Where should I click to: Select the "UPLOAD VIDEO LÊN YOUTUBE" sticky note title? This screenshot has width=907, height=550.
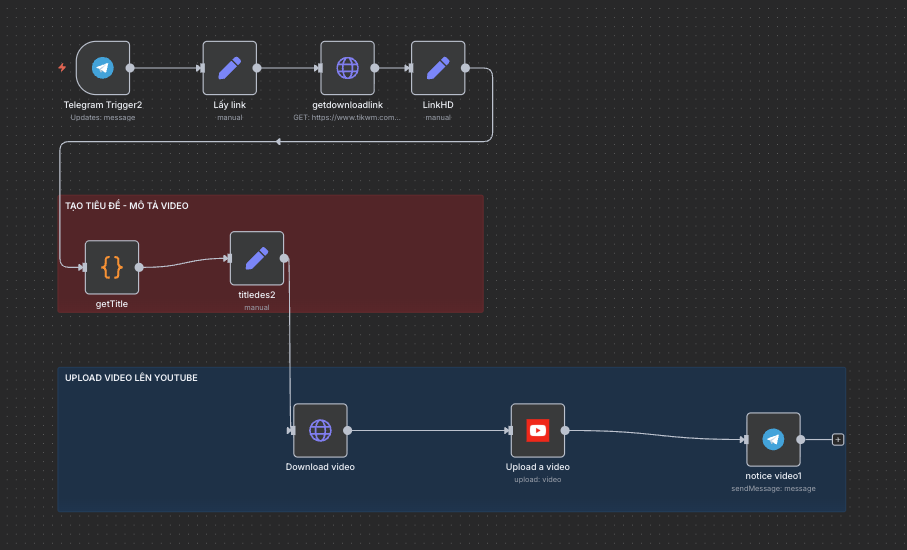click(x=131, y=378)
